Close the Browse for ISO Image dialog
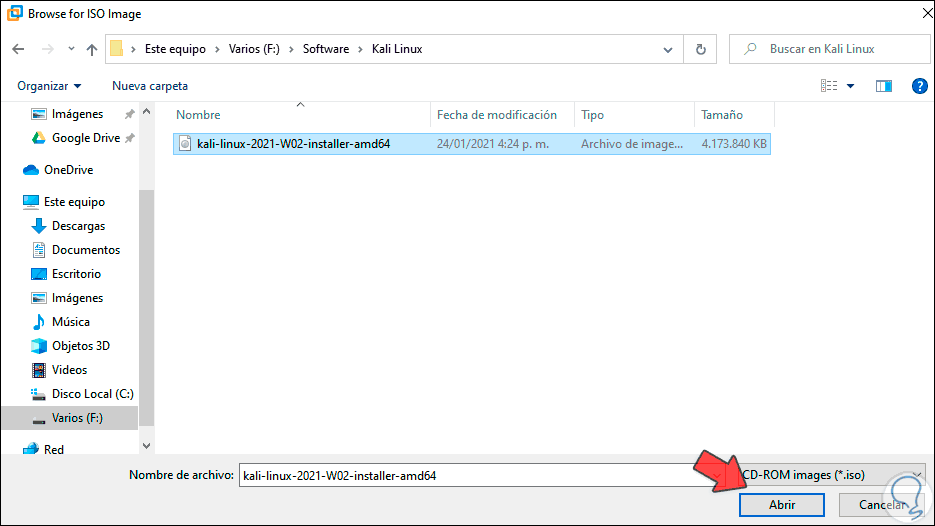 [927, 13]
